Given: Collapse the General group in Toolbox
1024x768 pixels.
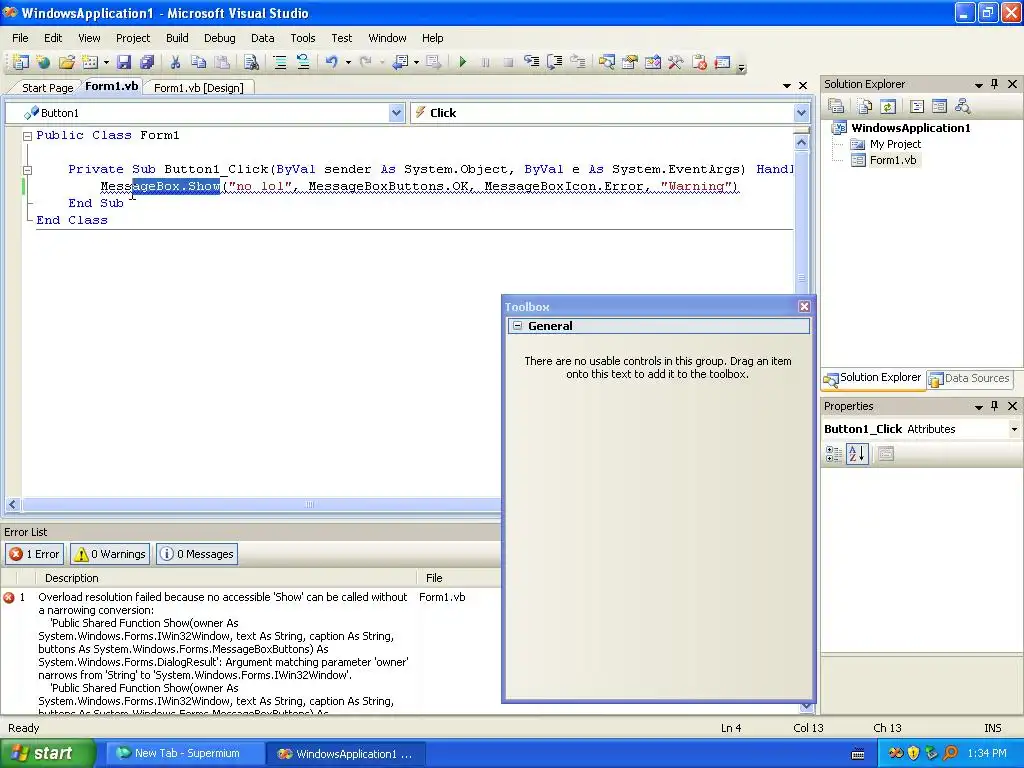Looking at the screenshot, I should pyautogui.click(x=518, y=325).
